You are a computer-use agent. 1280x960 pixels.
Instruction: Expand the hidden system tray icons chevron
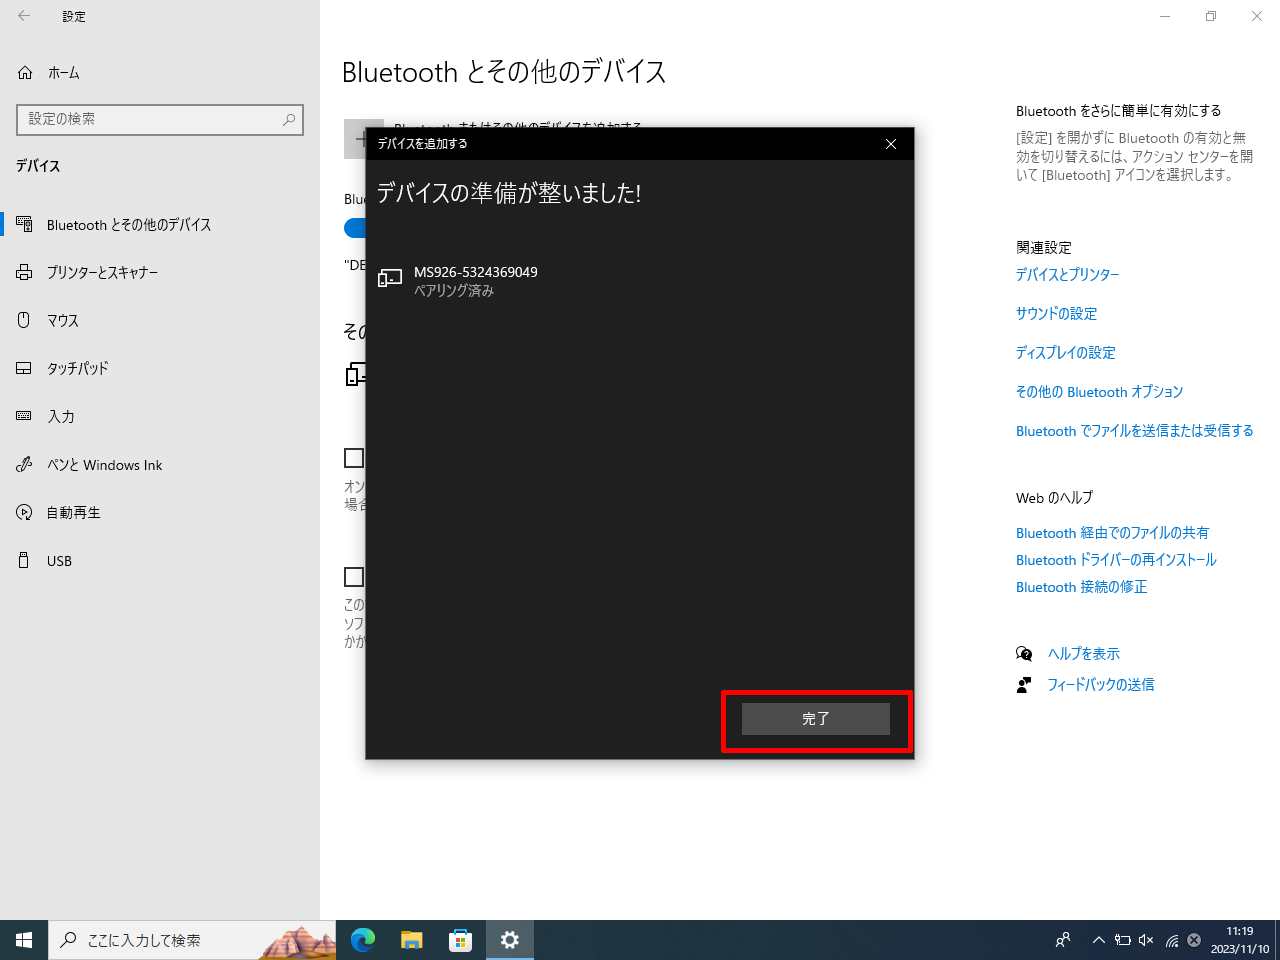tap(1098, 940)
